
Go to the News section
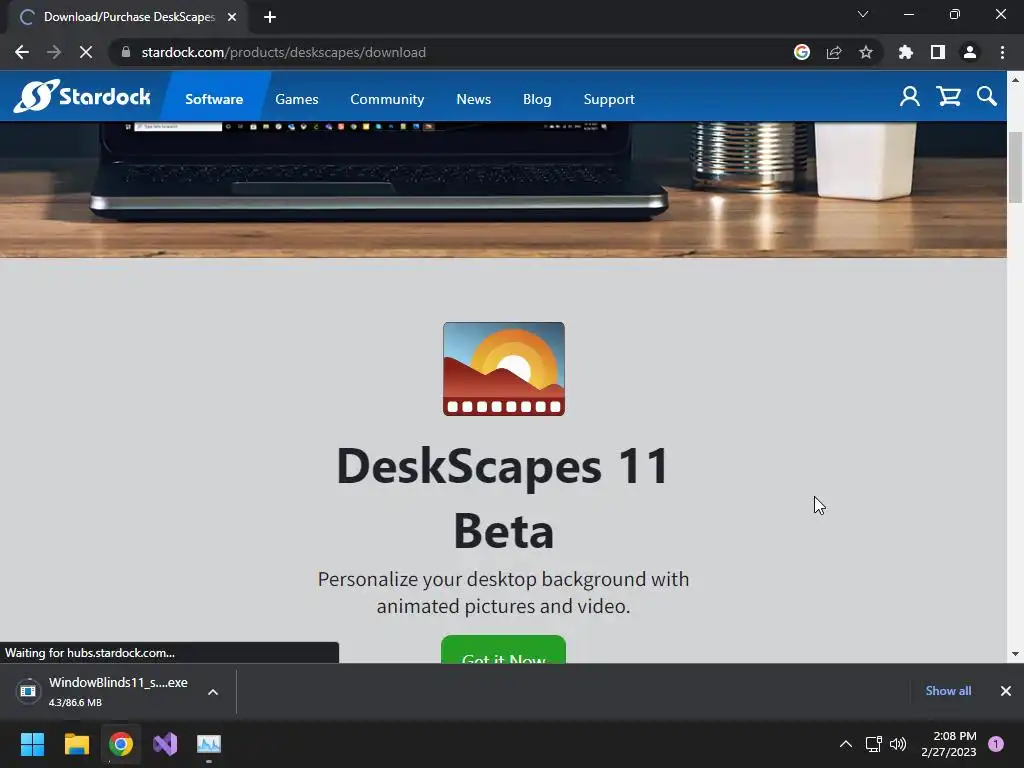473,99
